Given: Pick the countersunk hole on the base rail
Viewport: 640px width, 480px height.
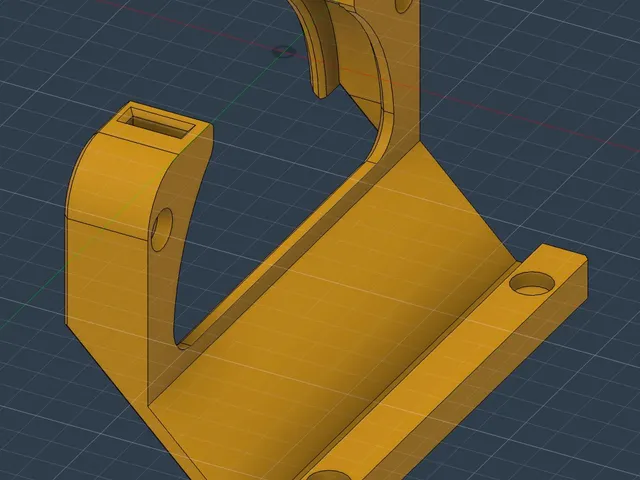Looking at the screenshot, I should 533,284.
